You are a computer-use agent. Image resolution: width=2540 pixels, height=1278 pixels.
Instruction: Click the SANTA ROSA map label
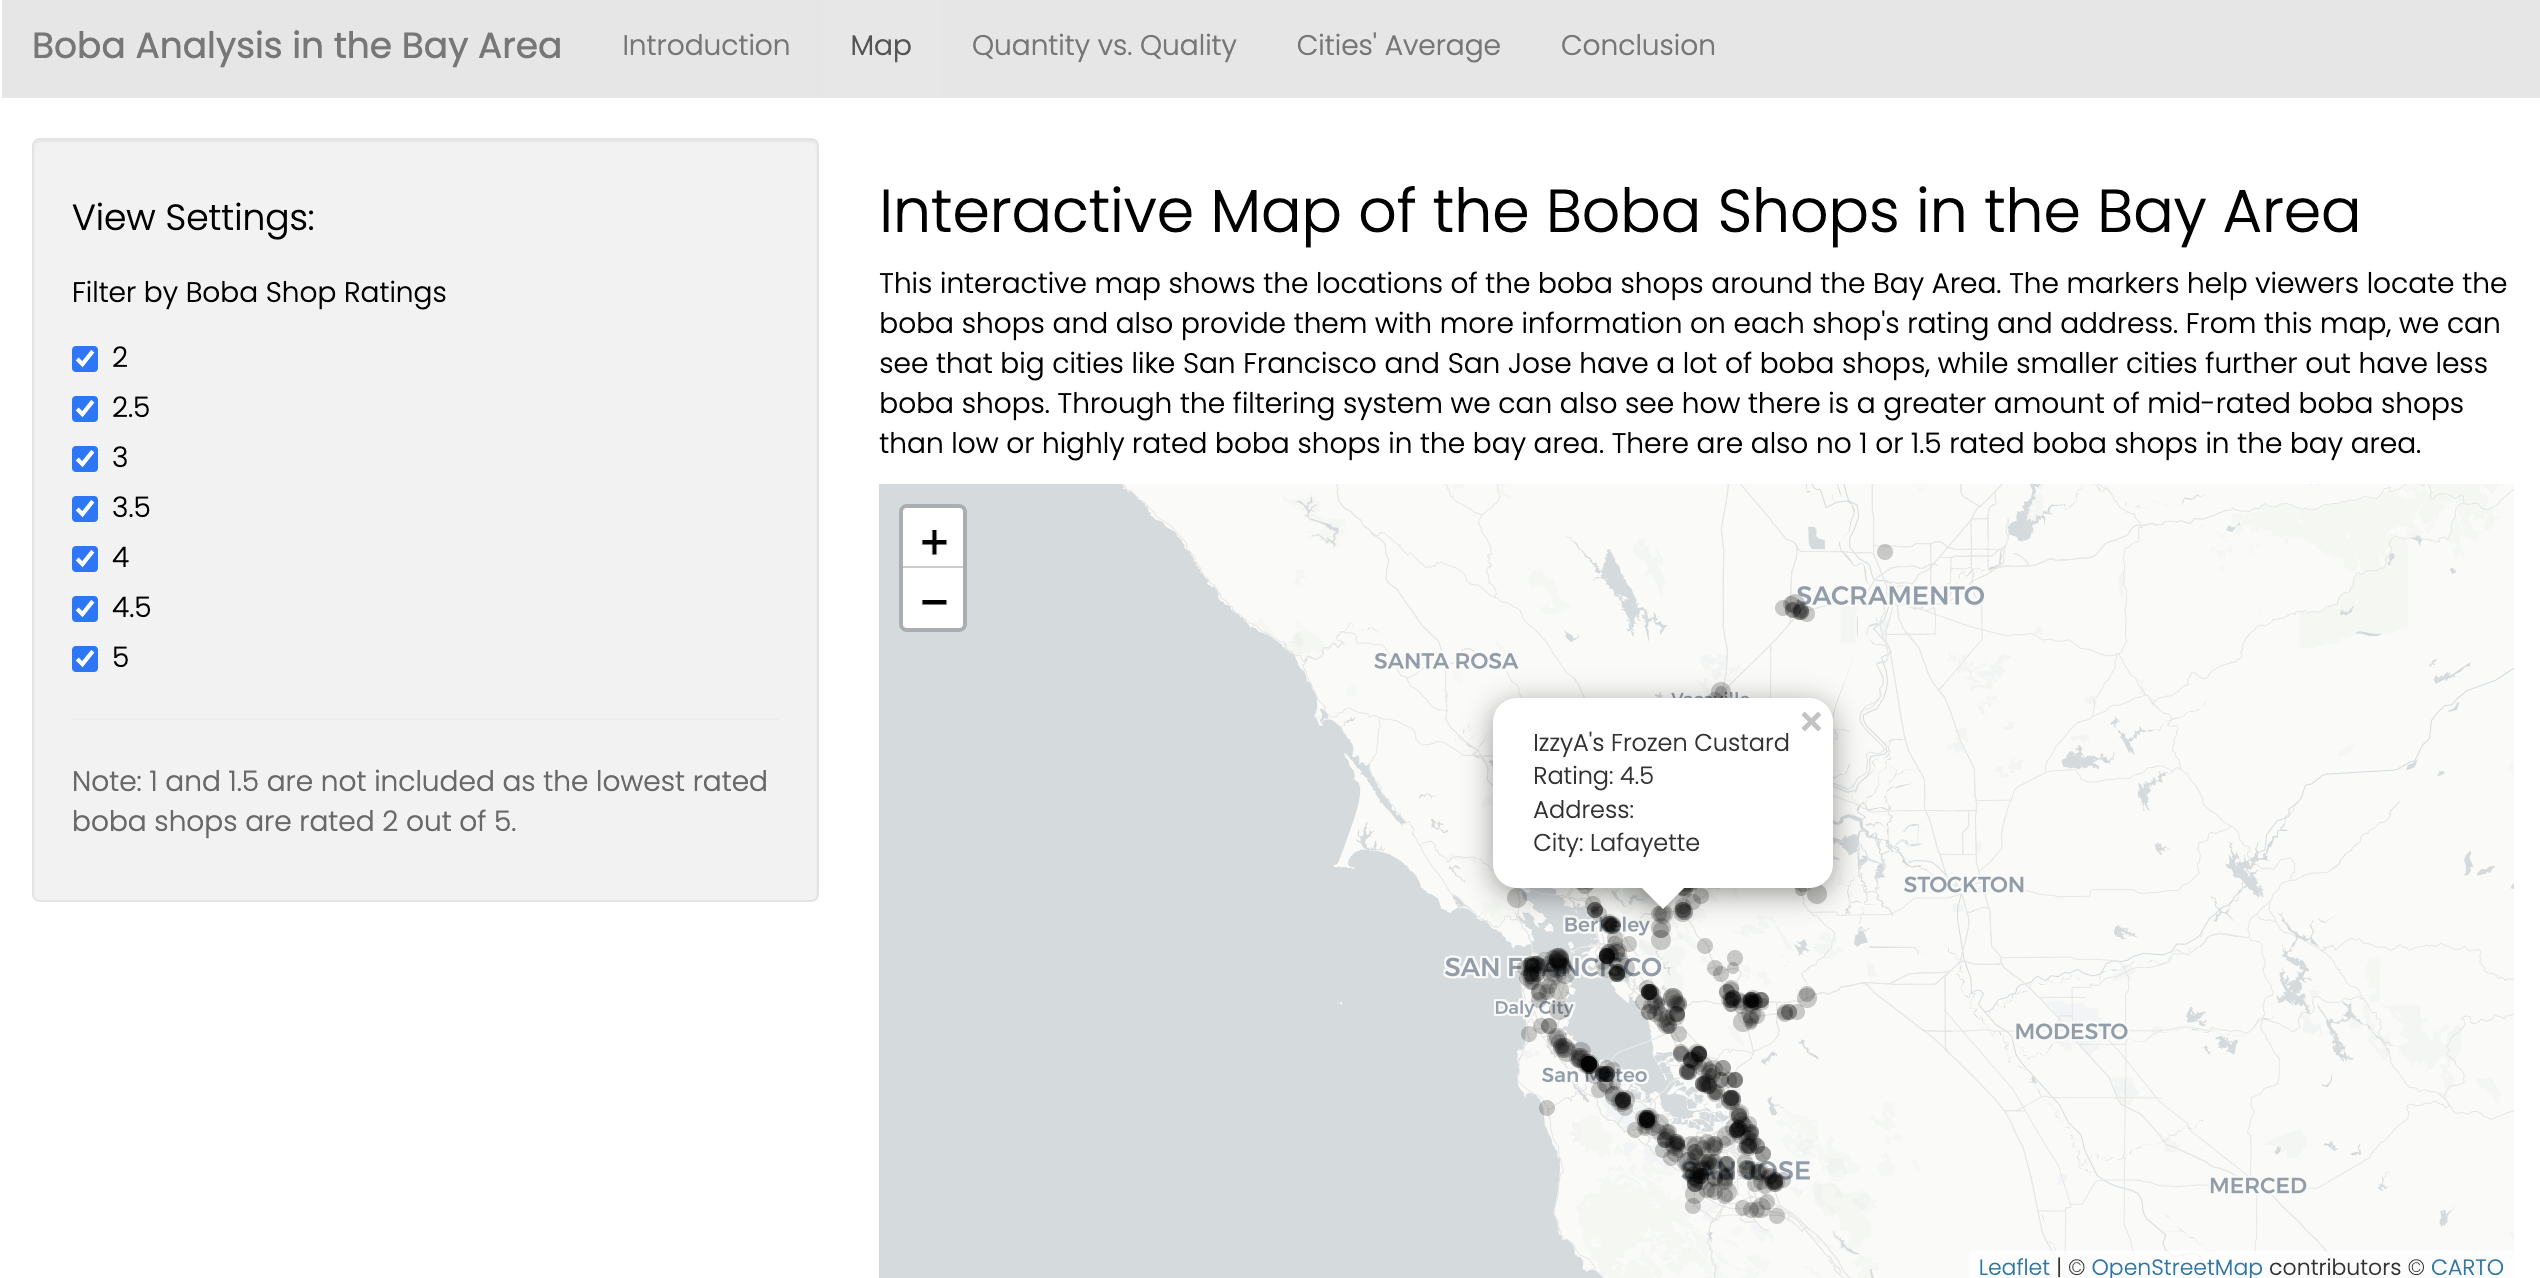point(1445,660)
